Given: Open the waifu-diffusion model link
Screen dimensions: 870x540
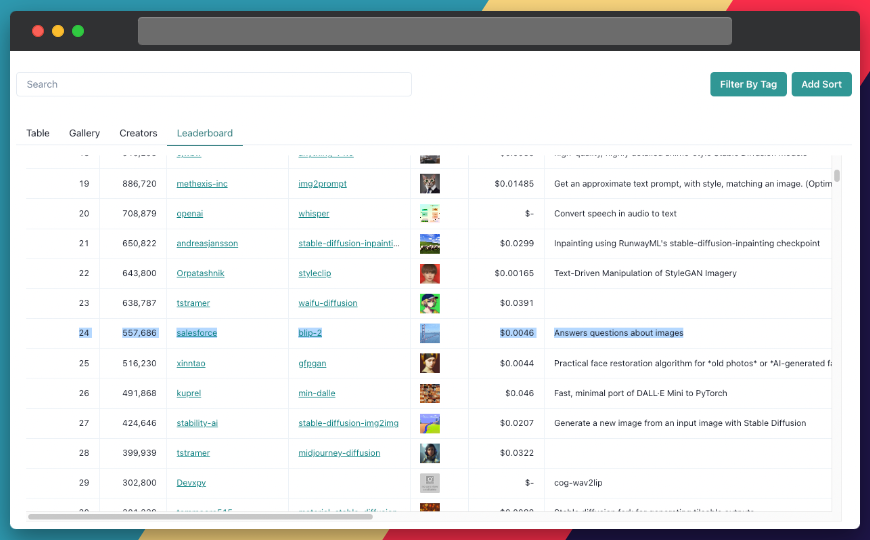Looking at the screenshot, I should pos(328,304).
